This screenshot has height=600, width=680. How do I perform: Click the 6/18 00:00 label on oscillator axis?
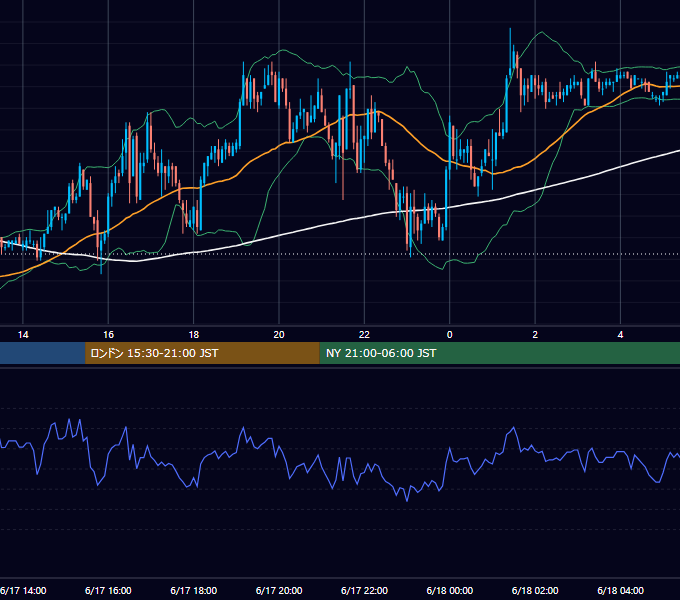450,590
